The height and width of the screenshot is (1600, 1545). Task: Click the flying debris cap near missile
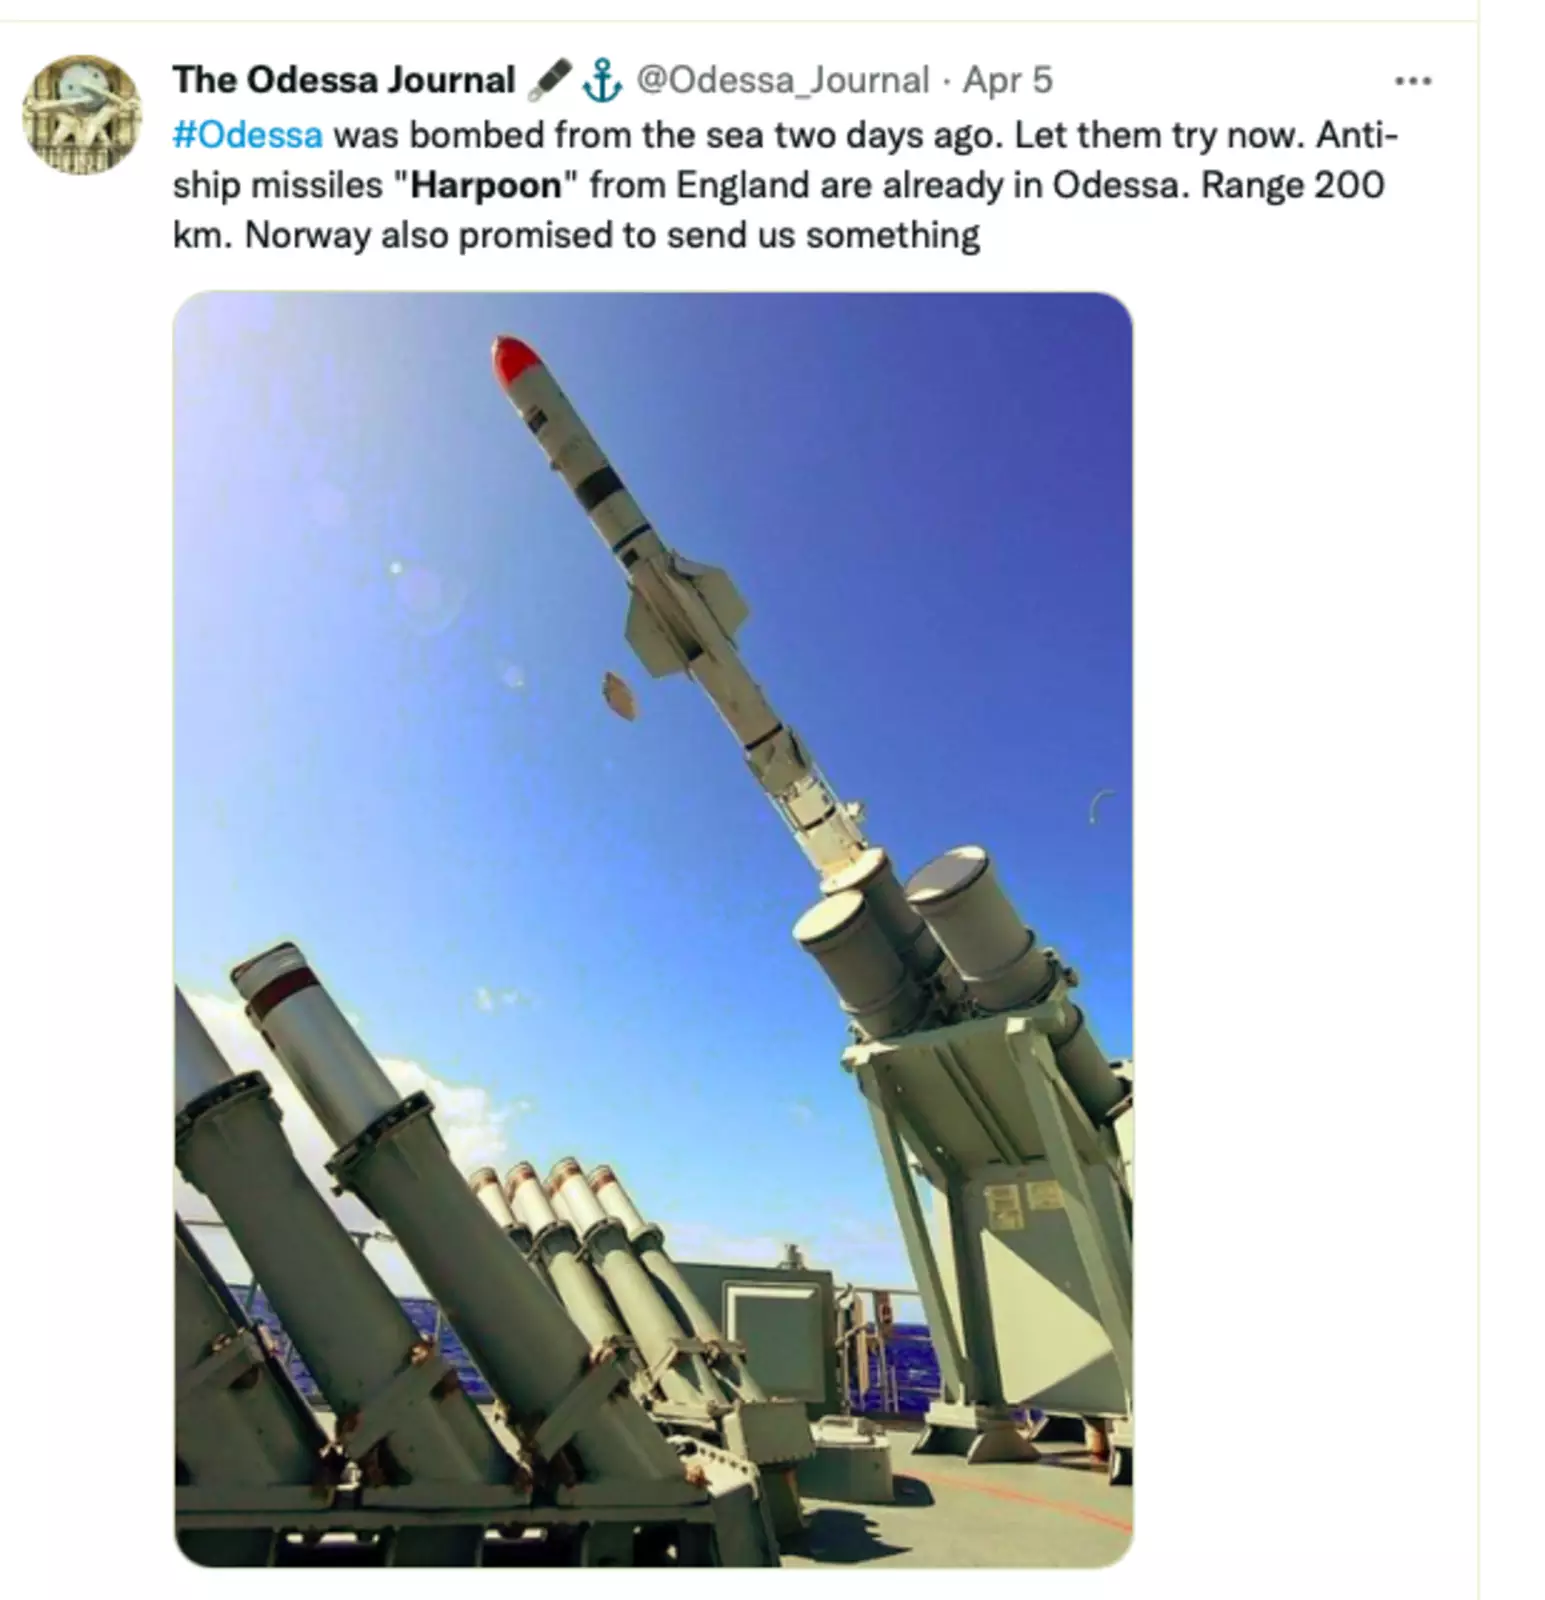pyautogui.click(x=620, y=695)
